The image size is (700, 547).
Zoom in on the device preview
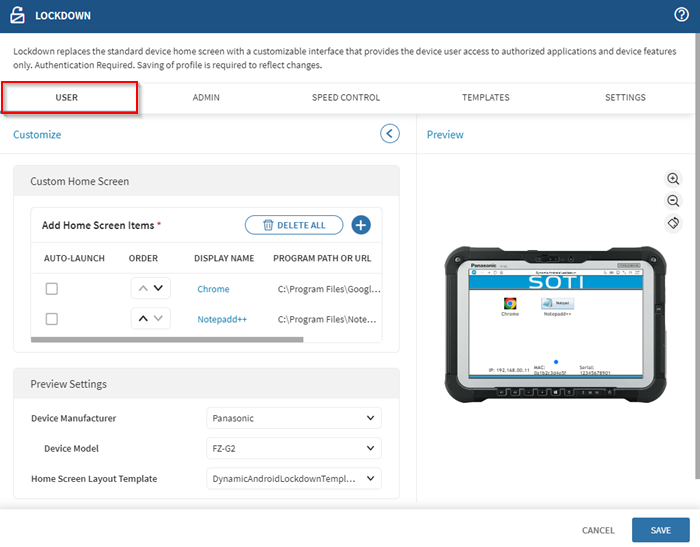coord(673,178)
